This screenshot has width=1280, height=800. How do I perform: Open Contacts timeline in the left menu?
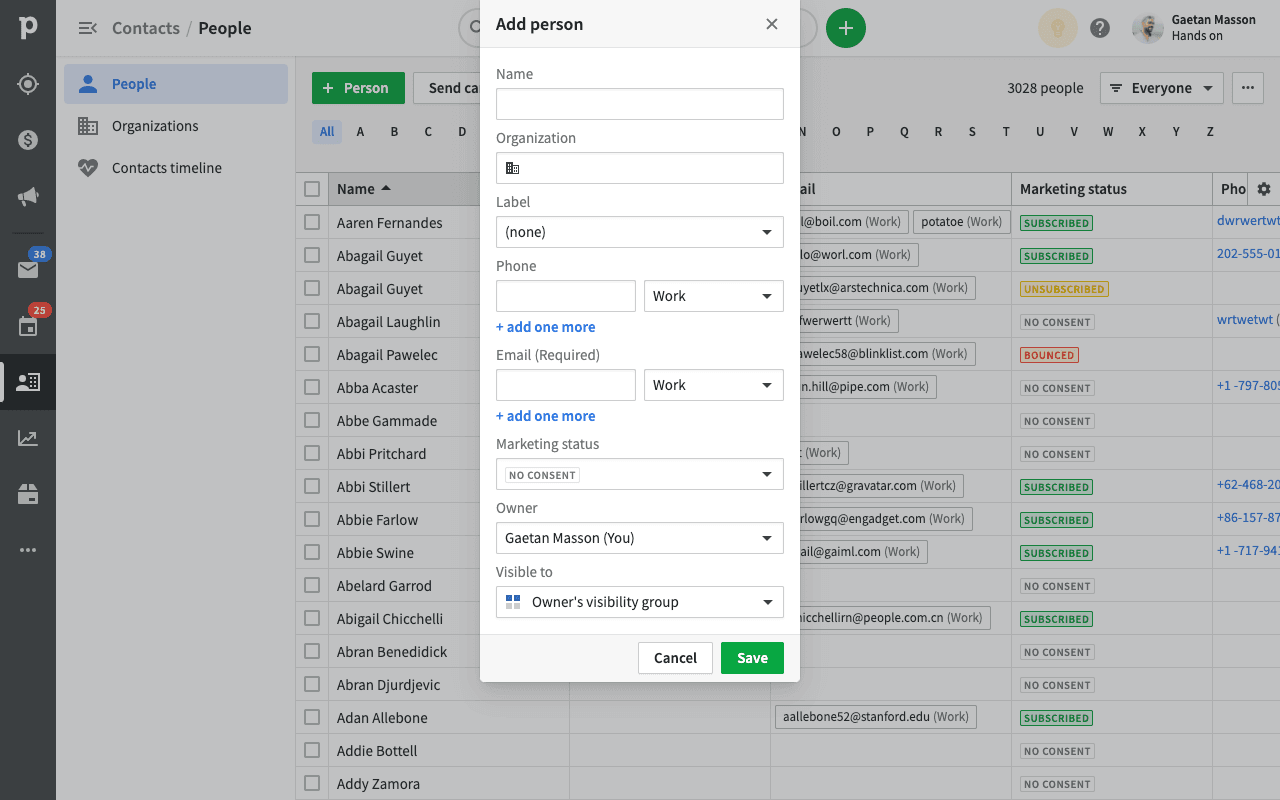click(x=166, y=168)
